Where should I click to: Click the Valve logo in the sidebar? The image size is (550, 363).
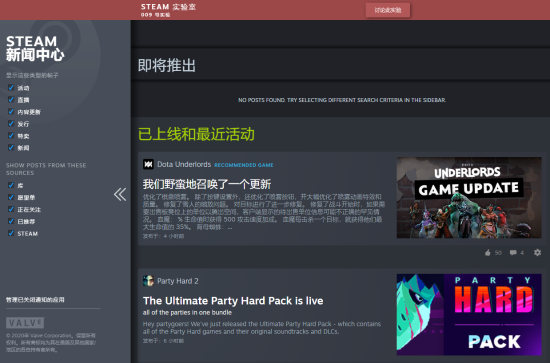[25, 323]
